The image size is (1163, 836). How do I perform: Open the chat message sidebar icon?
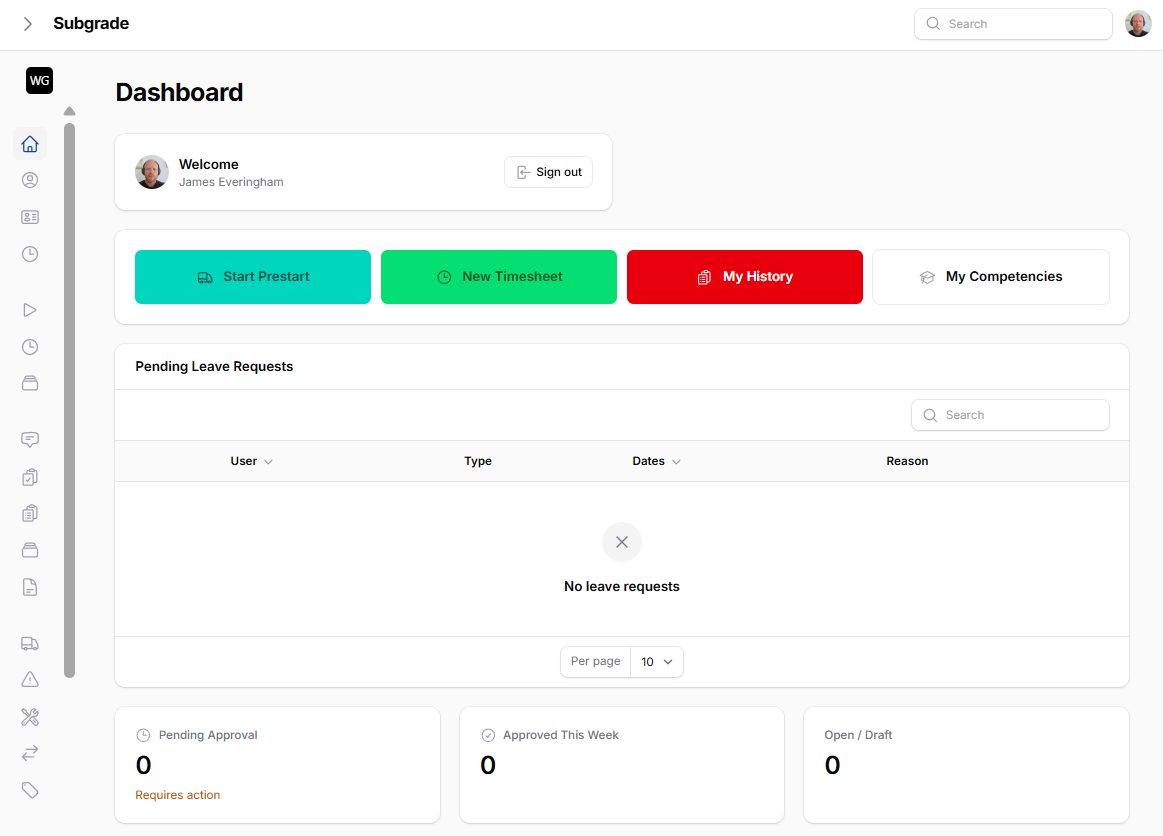pos(30,440)
